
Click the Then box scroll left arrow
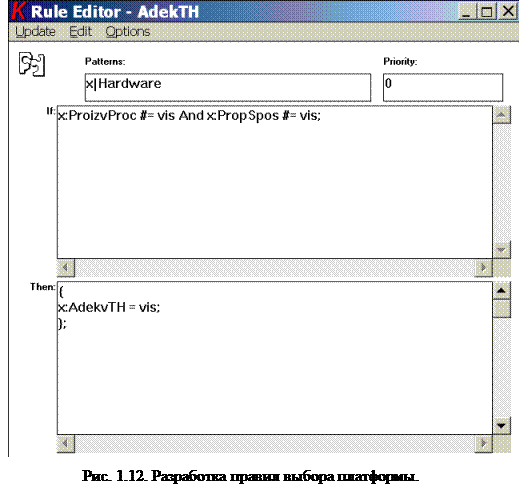66,444
